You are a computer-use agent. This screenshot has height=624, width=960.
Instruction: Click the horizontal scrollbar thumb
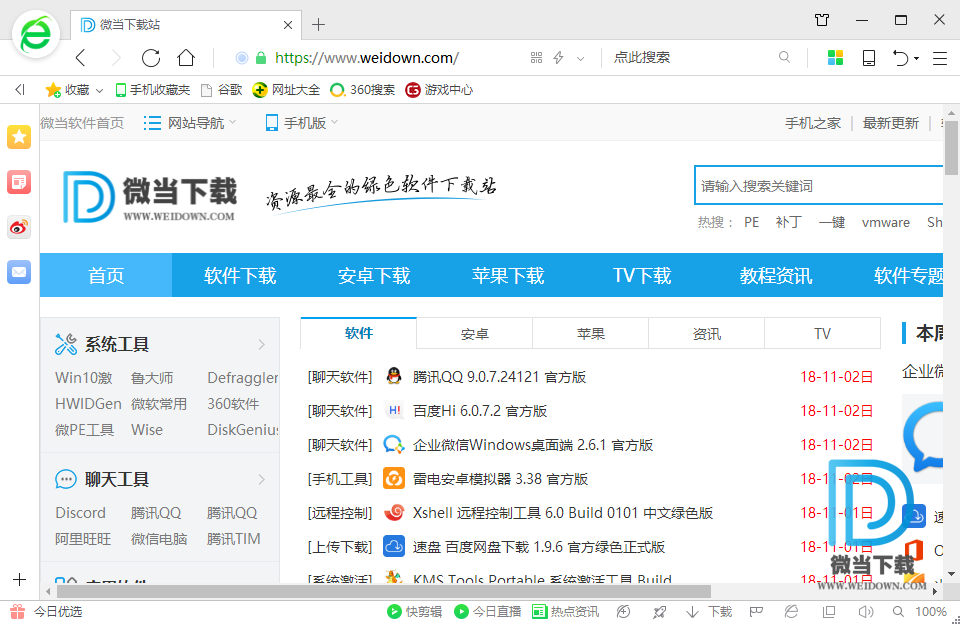point(384,592)
